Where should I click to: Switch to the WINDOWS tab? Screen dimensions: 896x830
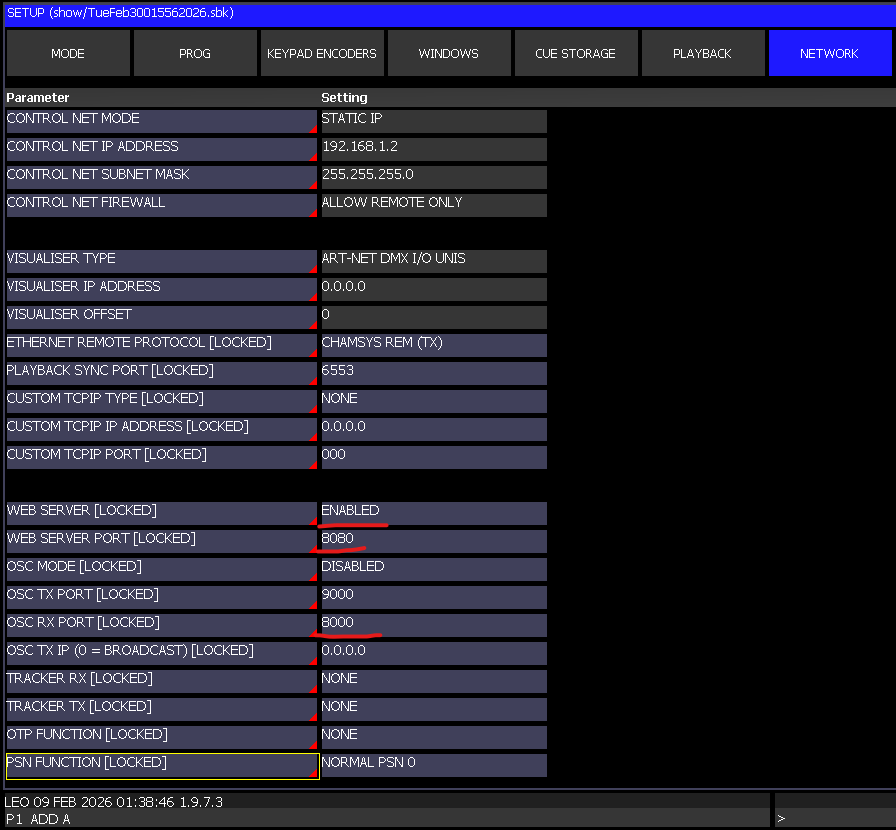448,52
